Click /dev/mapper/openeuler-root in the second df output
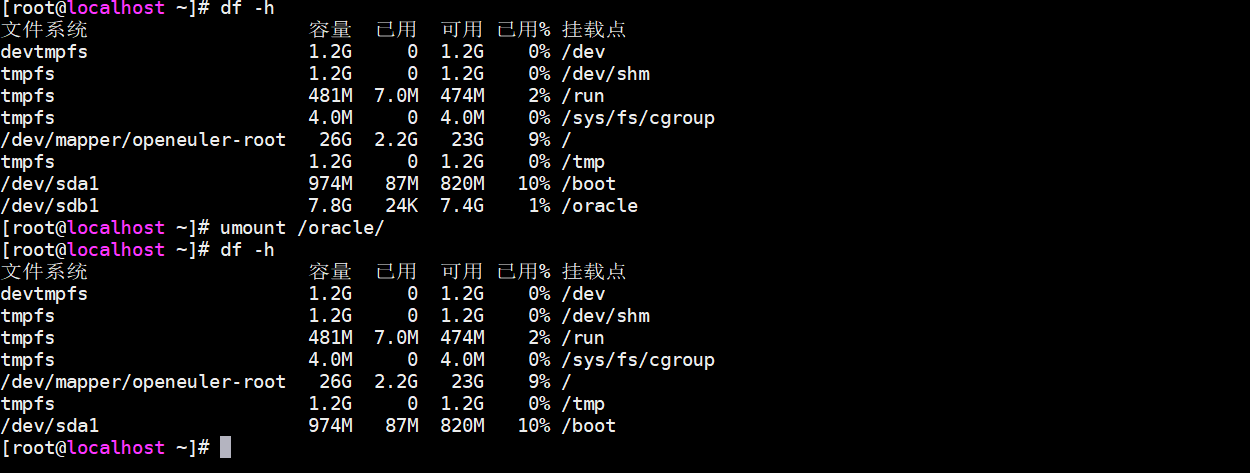This screenshot has width=1250, height=474. [143, 381]
